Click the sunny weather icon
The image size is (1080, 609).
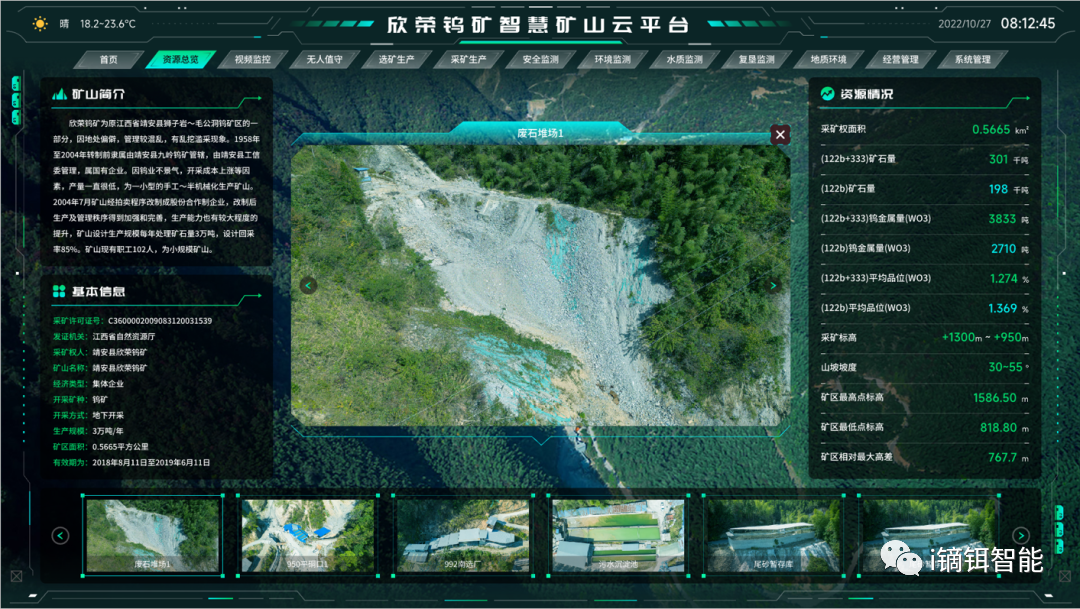(40, 23)
